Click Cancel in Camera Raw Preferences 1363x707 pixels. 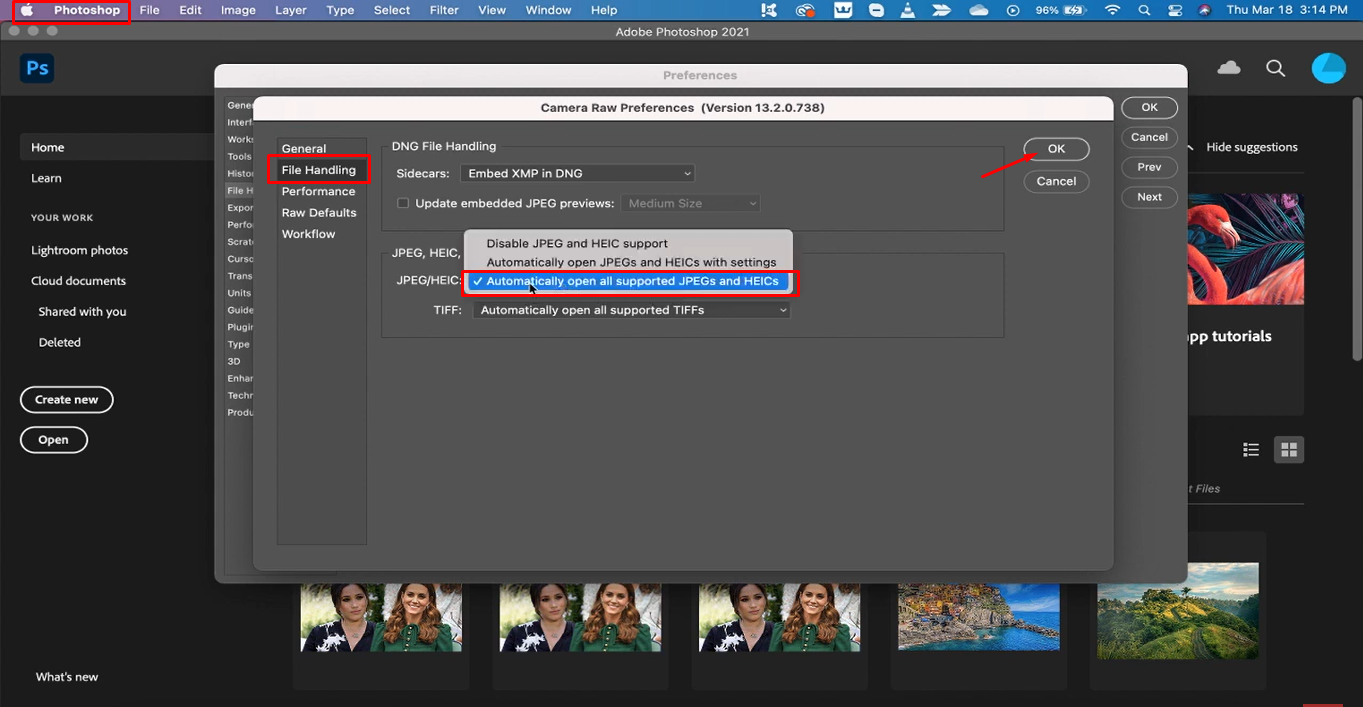click(x=1056, y=181)
